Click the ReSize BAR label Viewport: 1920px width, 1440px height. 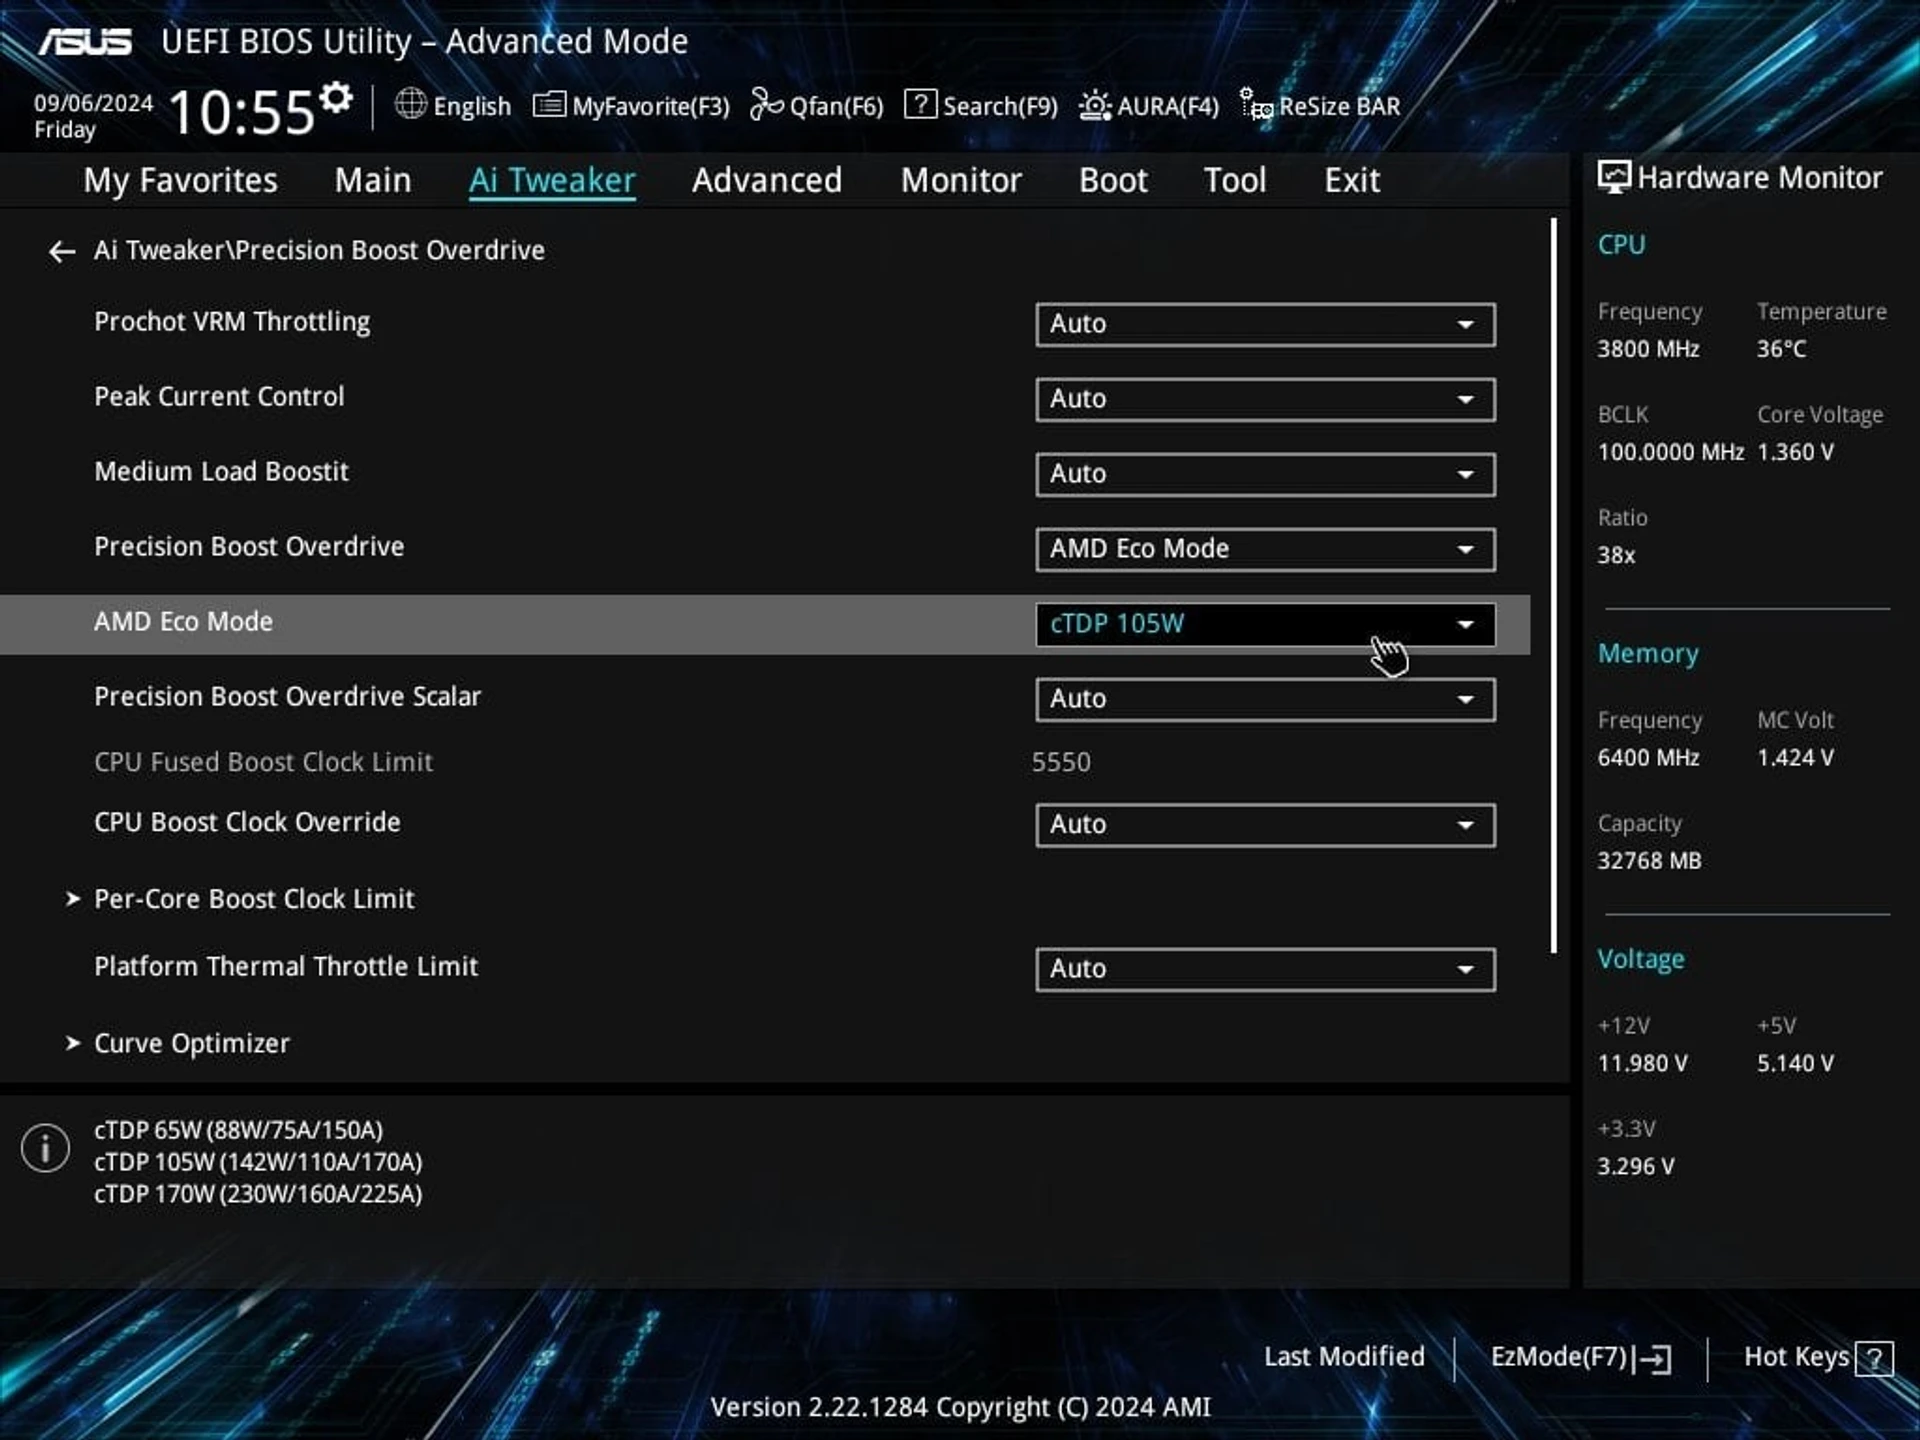(1339, 106)
